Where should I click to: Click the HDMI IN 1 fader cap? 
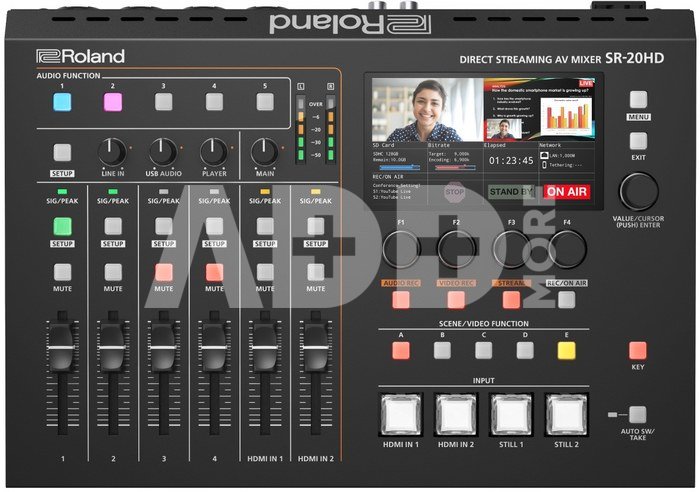click(265, 346)
